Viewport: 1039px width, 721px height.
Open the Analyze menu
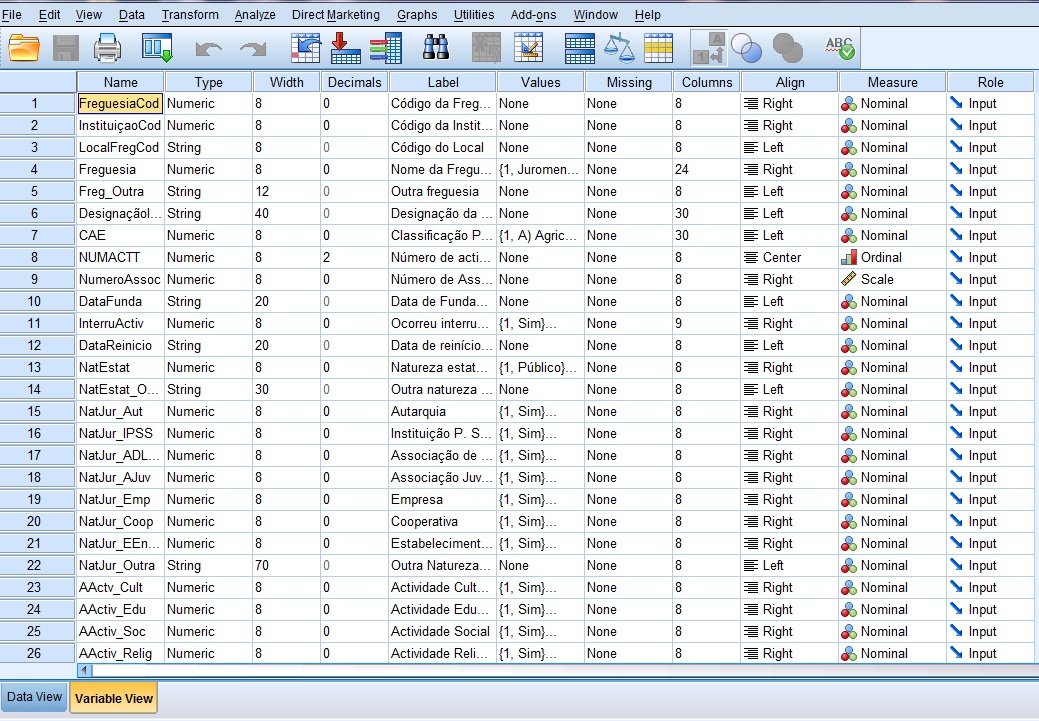pyautogui.click(x=255, y=15)
